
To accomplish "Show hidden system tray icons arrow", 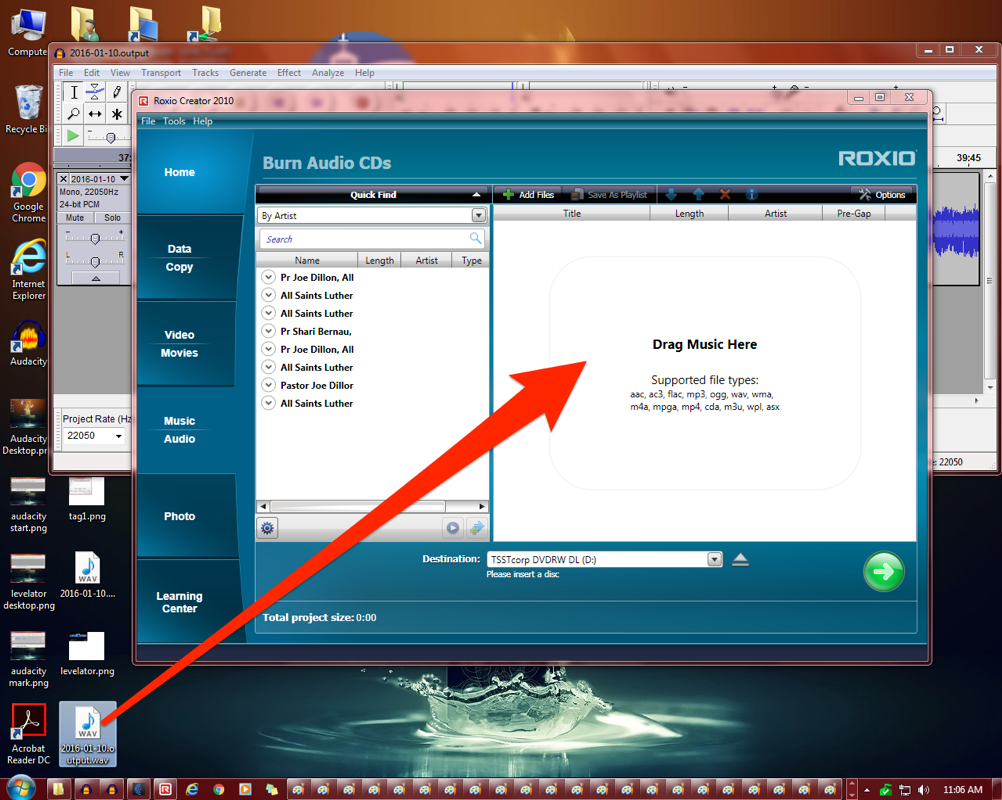I will point(867,790).
